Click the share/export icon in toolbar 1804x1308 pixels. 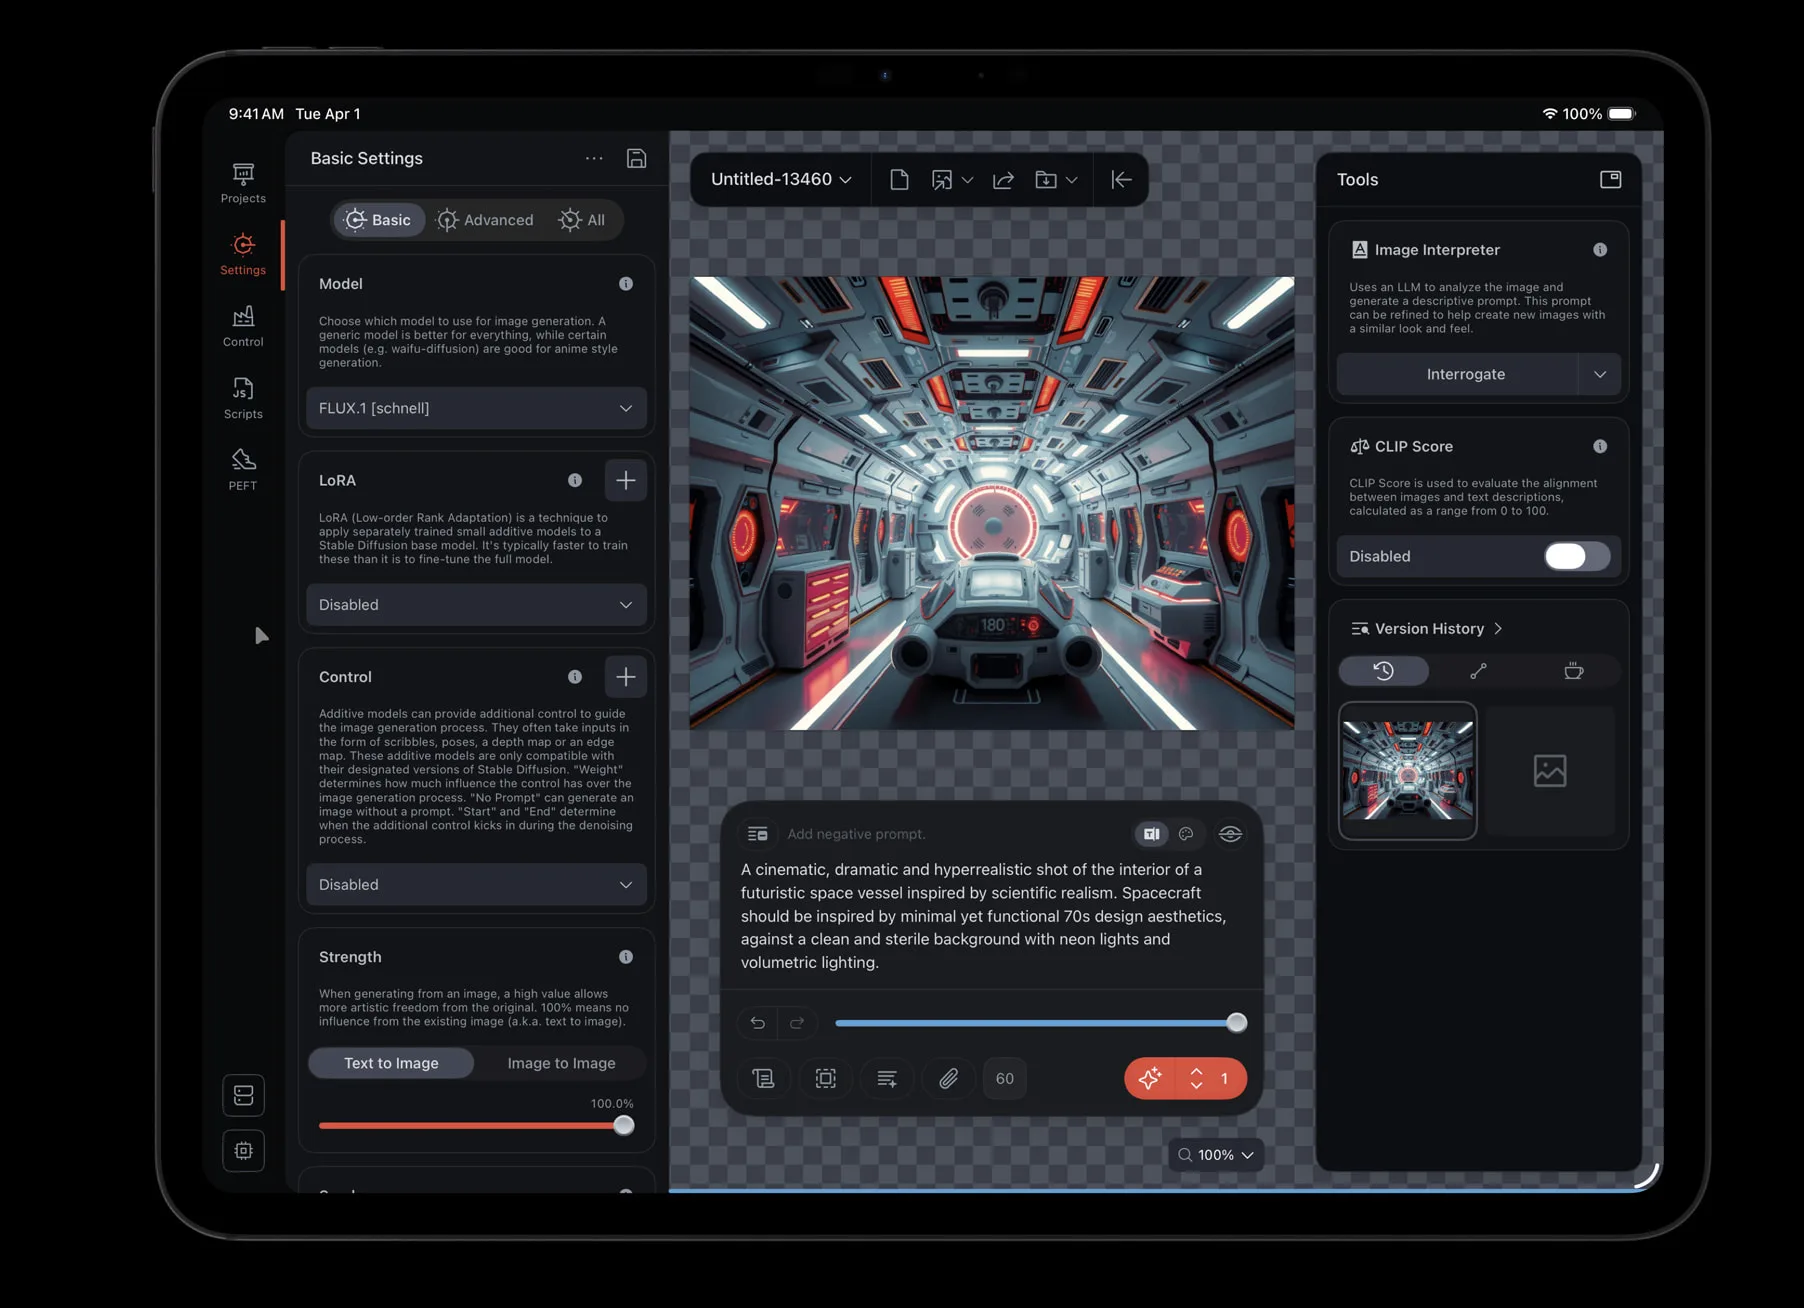1003,180
